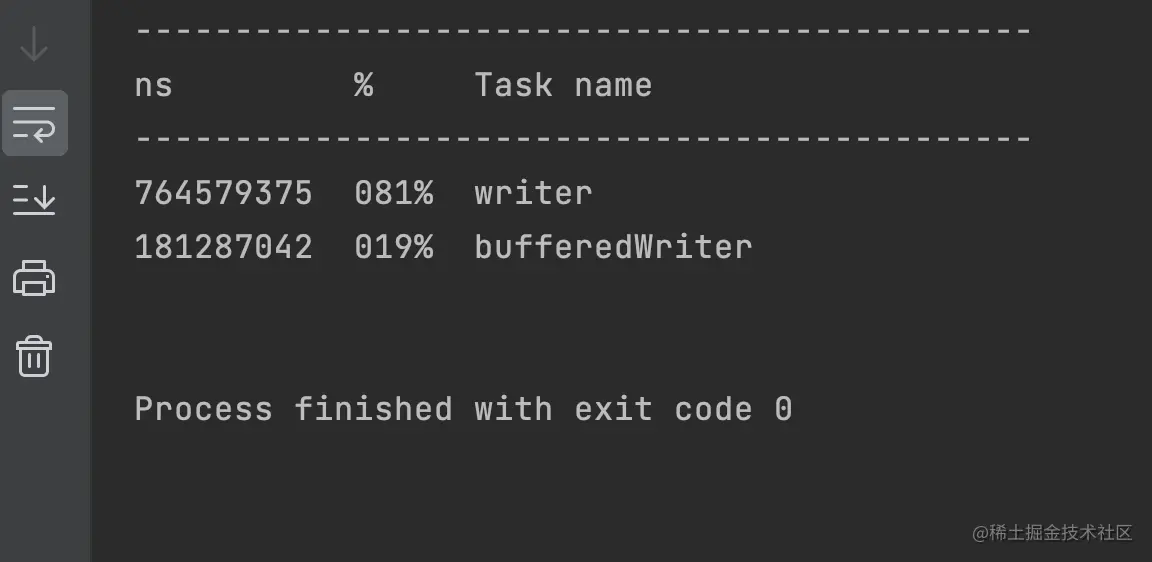Print the console output

34,277
